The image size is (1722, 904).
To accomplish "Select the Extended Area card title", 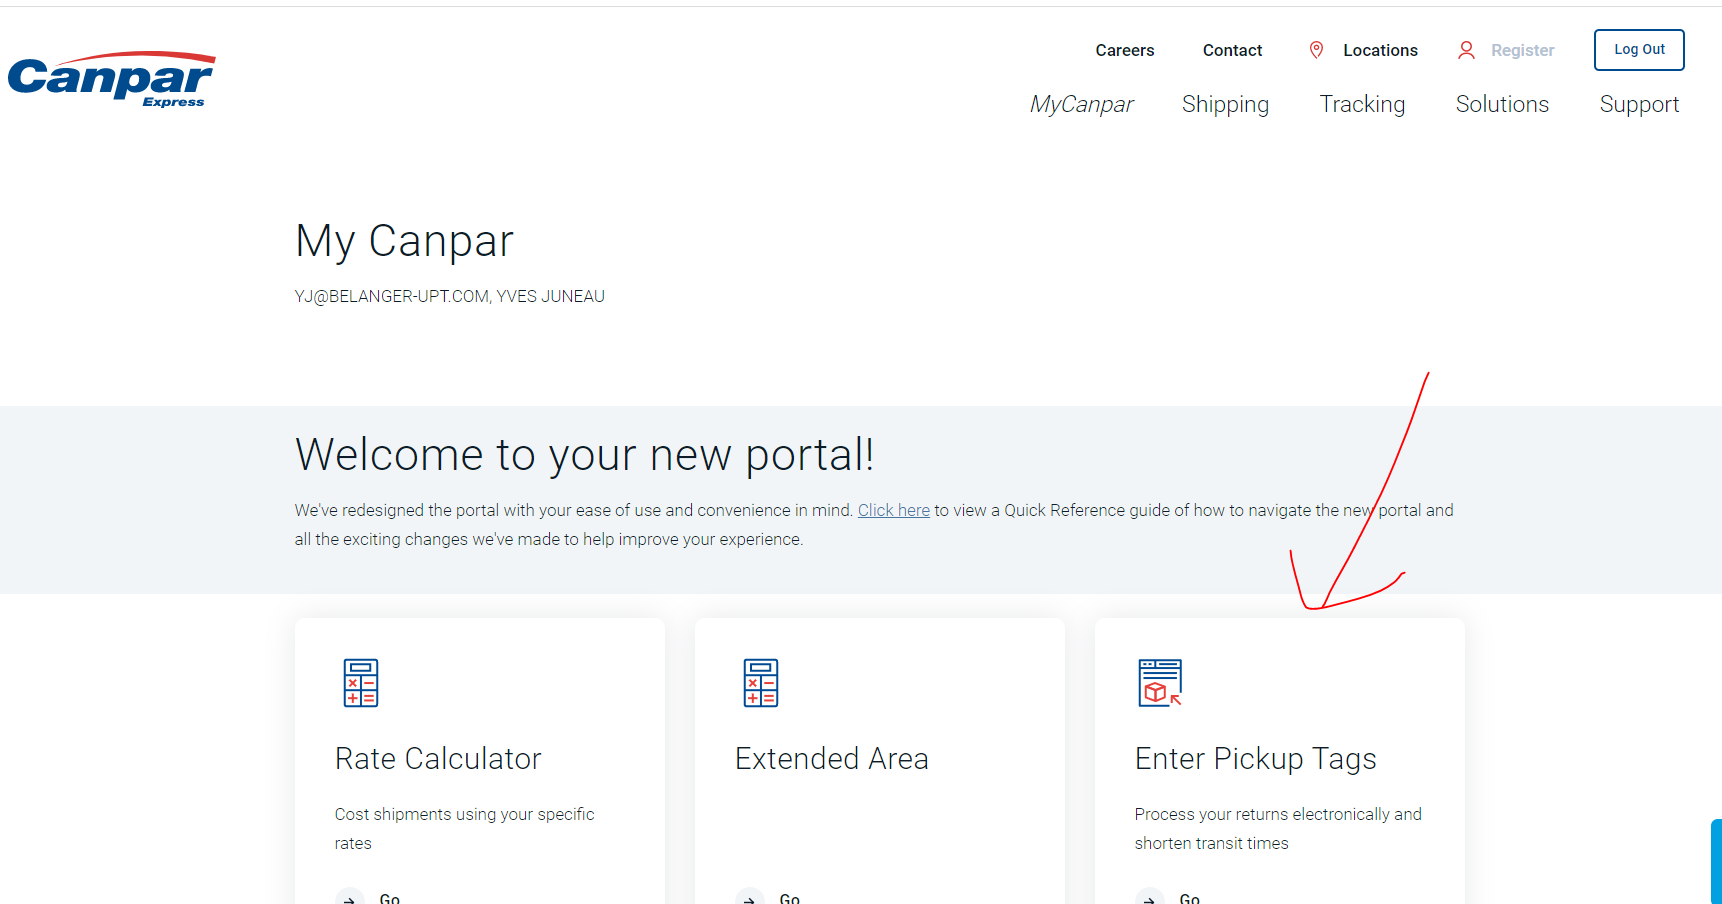I will point(832,759).
